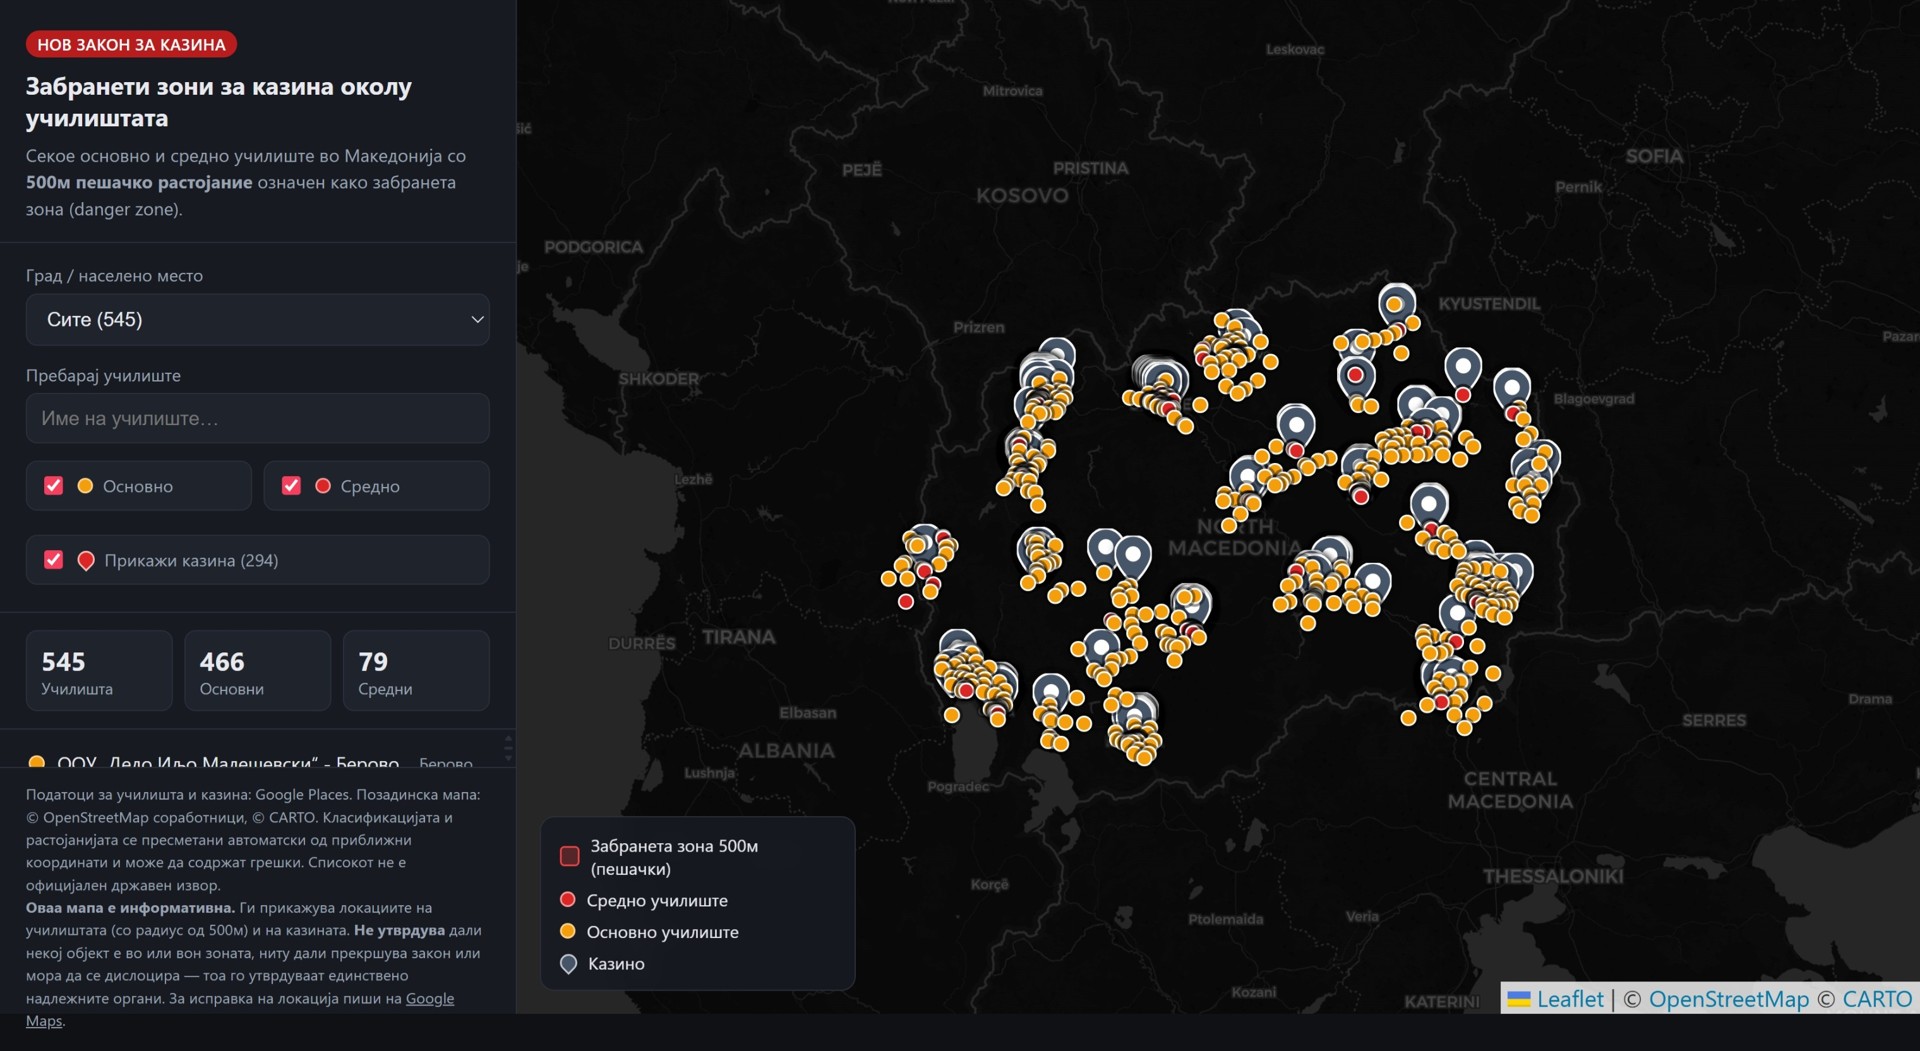The width and height of the screenshot is (1920, 1051).
Task: Click the casino pin near Kyustendil label
Action: click(x=1397, y=303)
